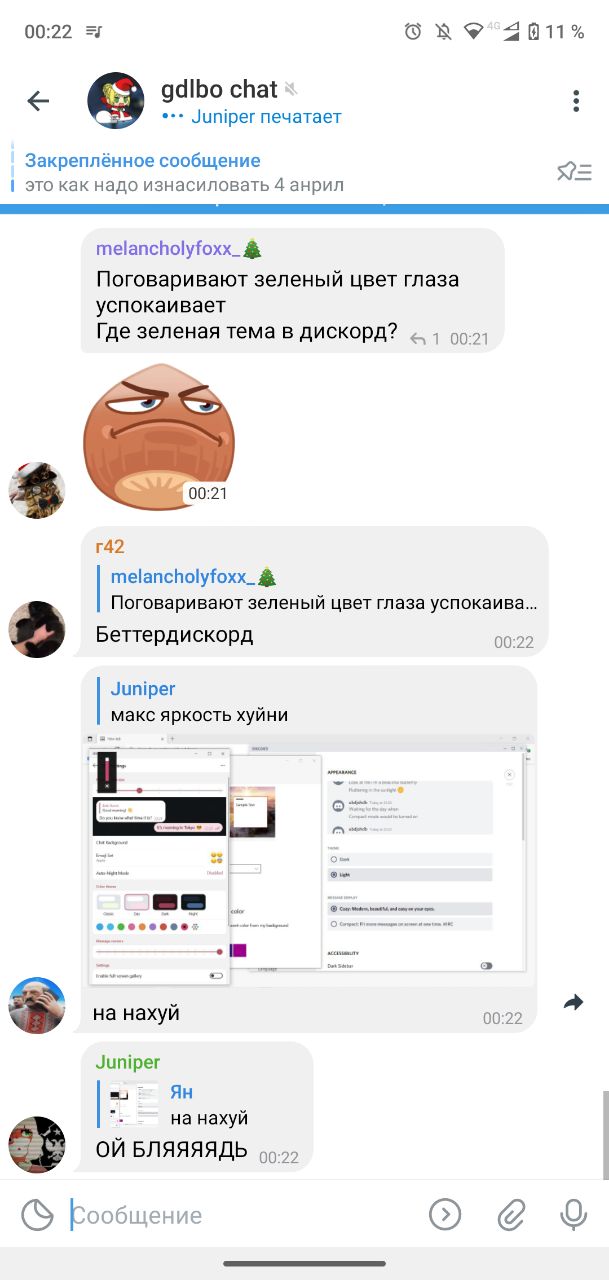
Task: Tap the back arrow in chat header
Action: click(38, 101)
